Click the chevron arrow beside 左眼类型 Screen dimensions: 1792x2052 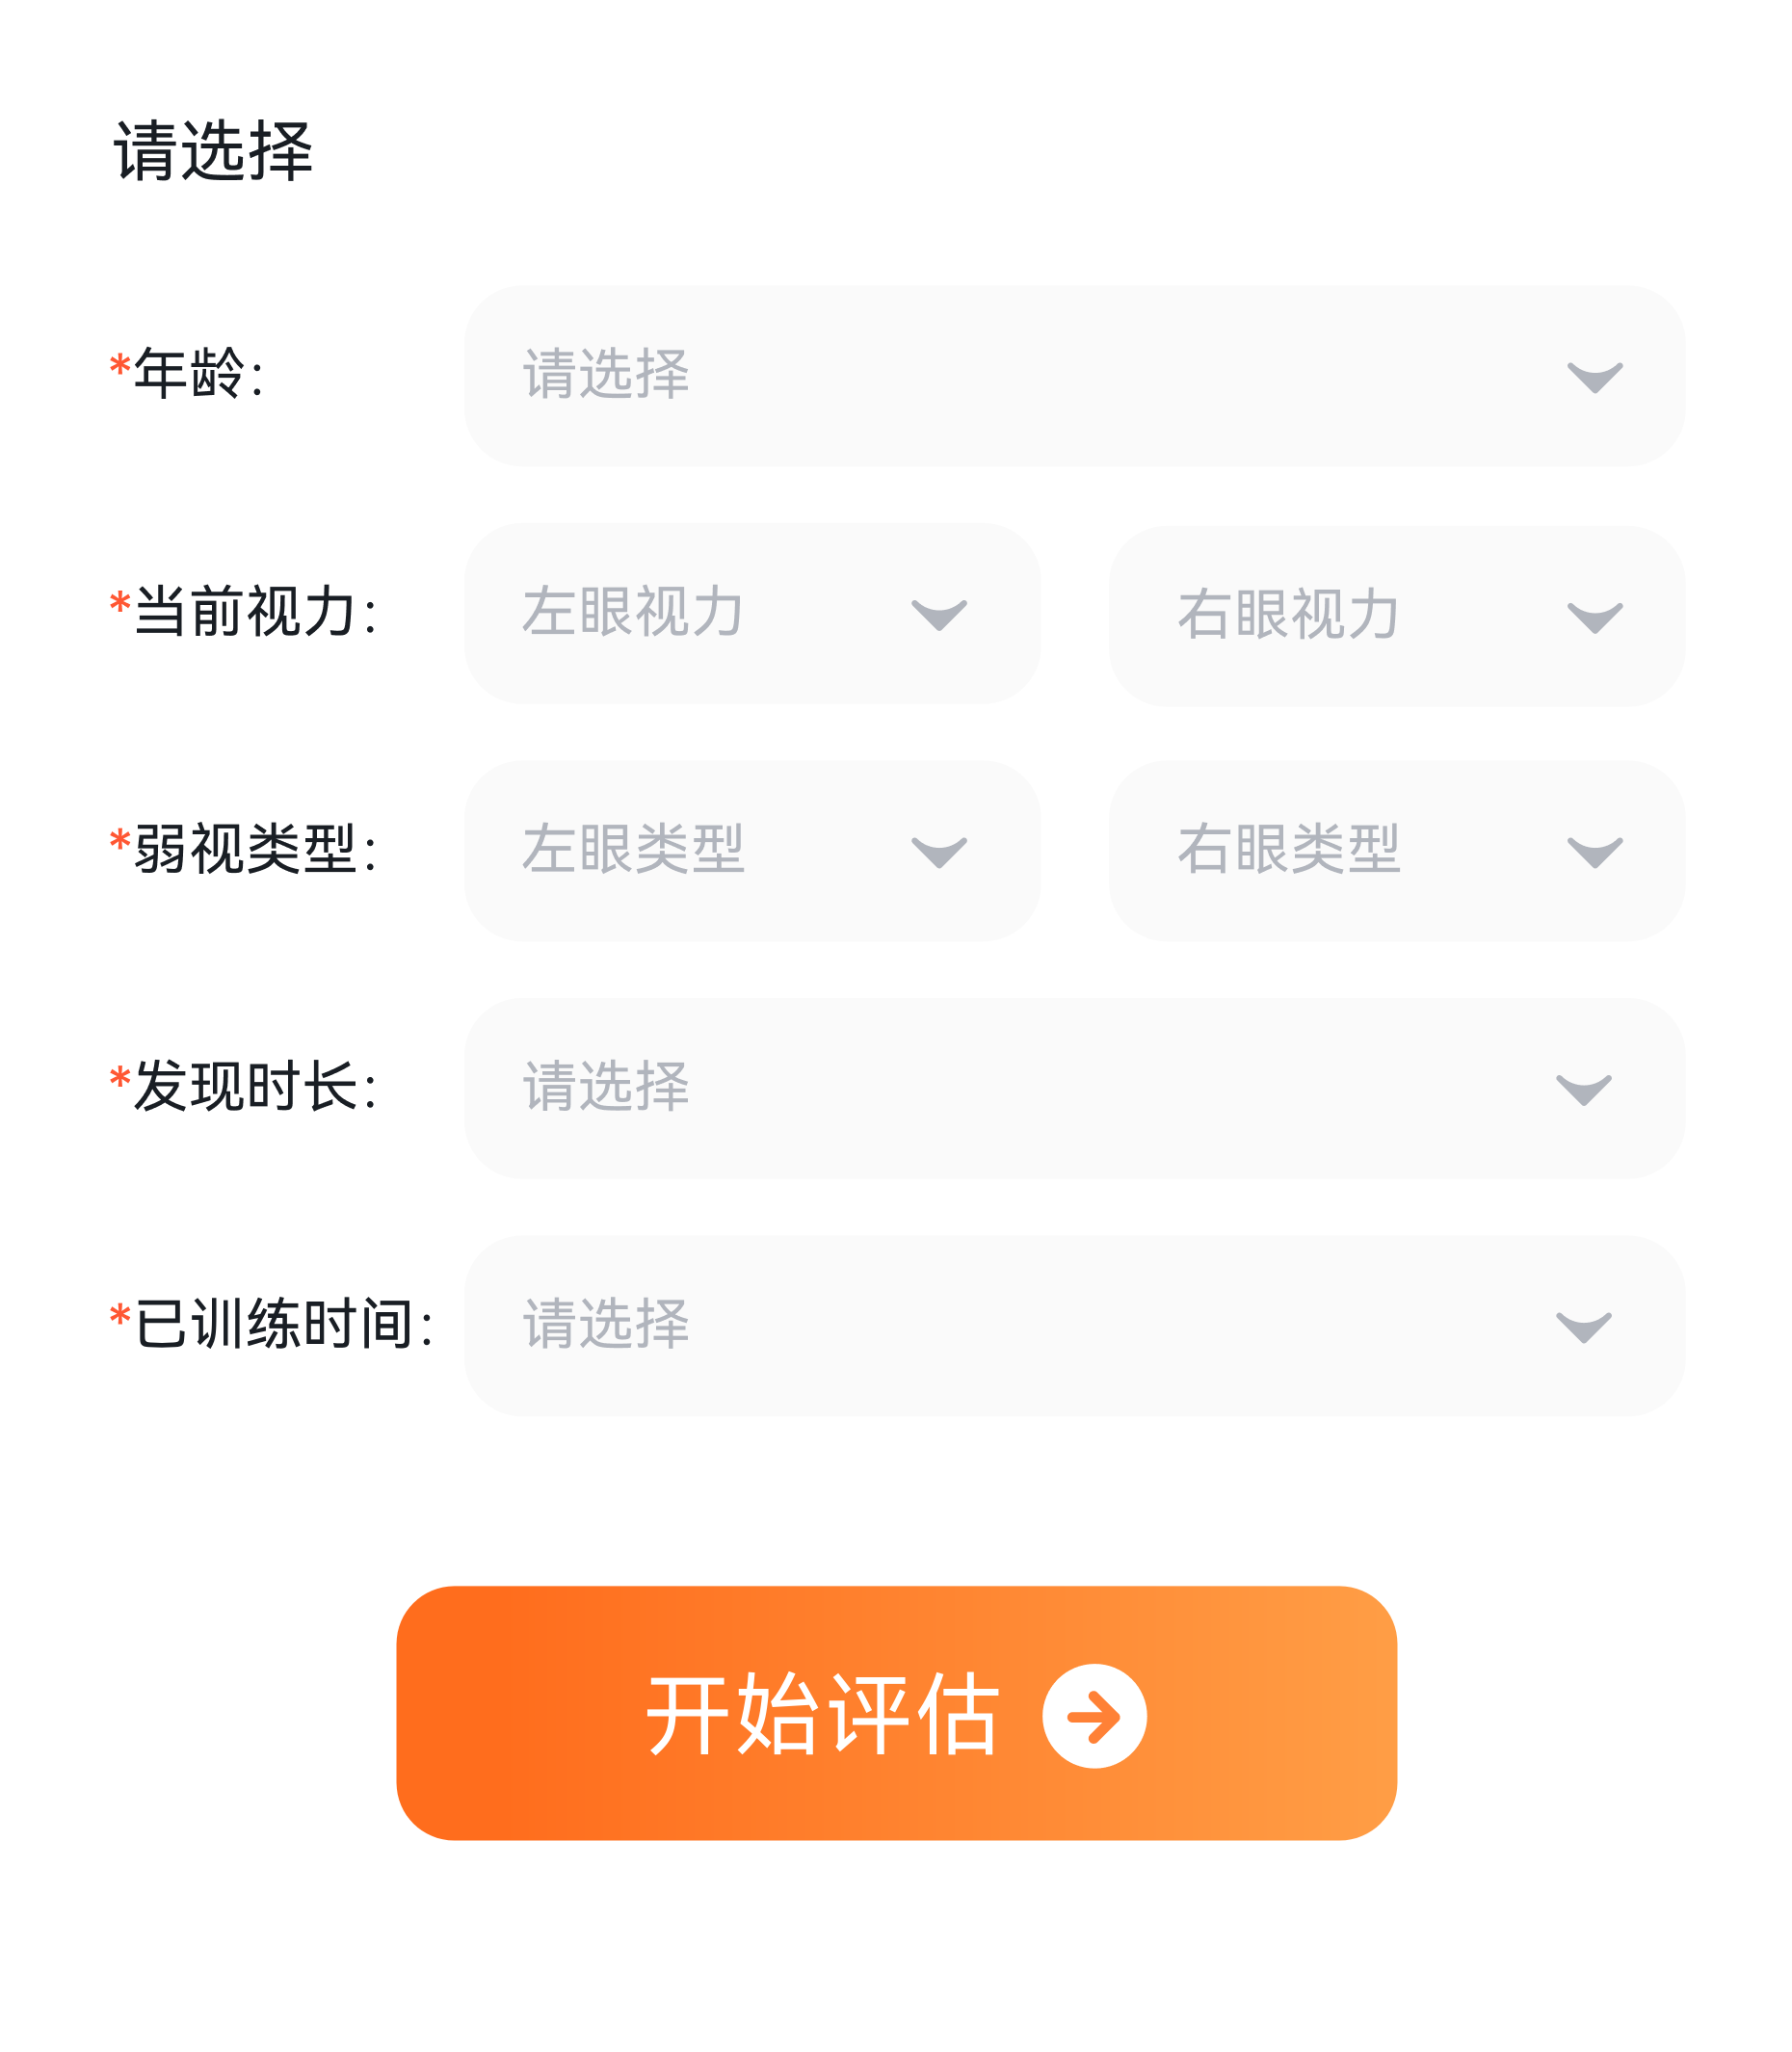pyautogui.click(x=939, y=852)
